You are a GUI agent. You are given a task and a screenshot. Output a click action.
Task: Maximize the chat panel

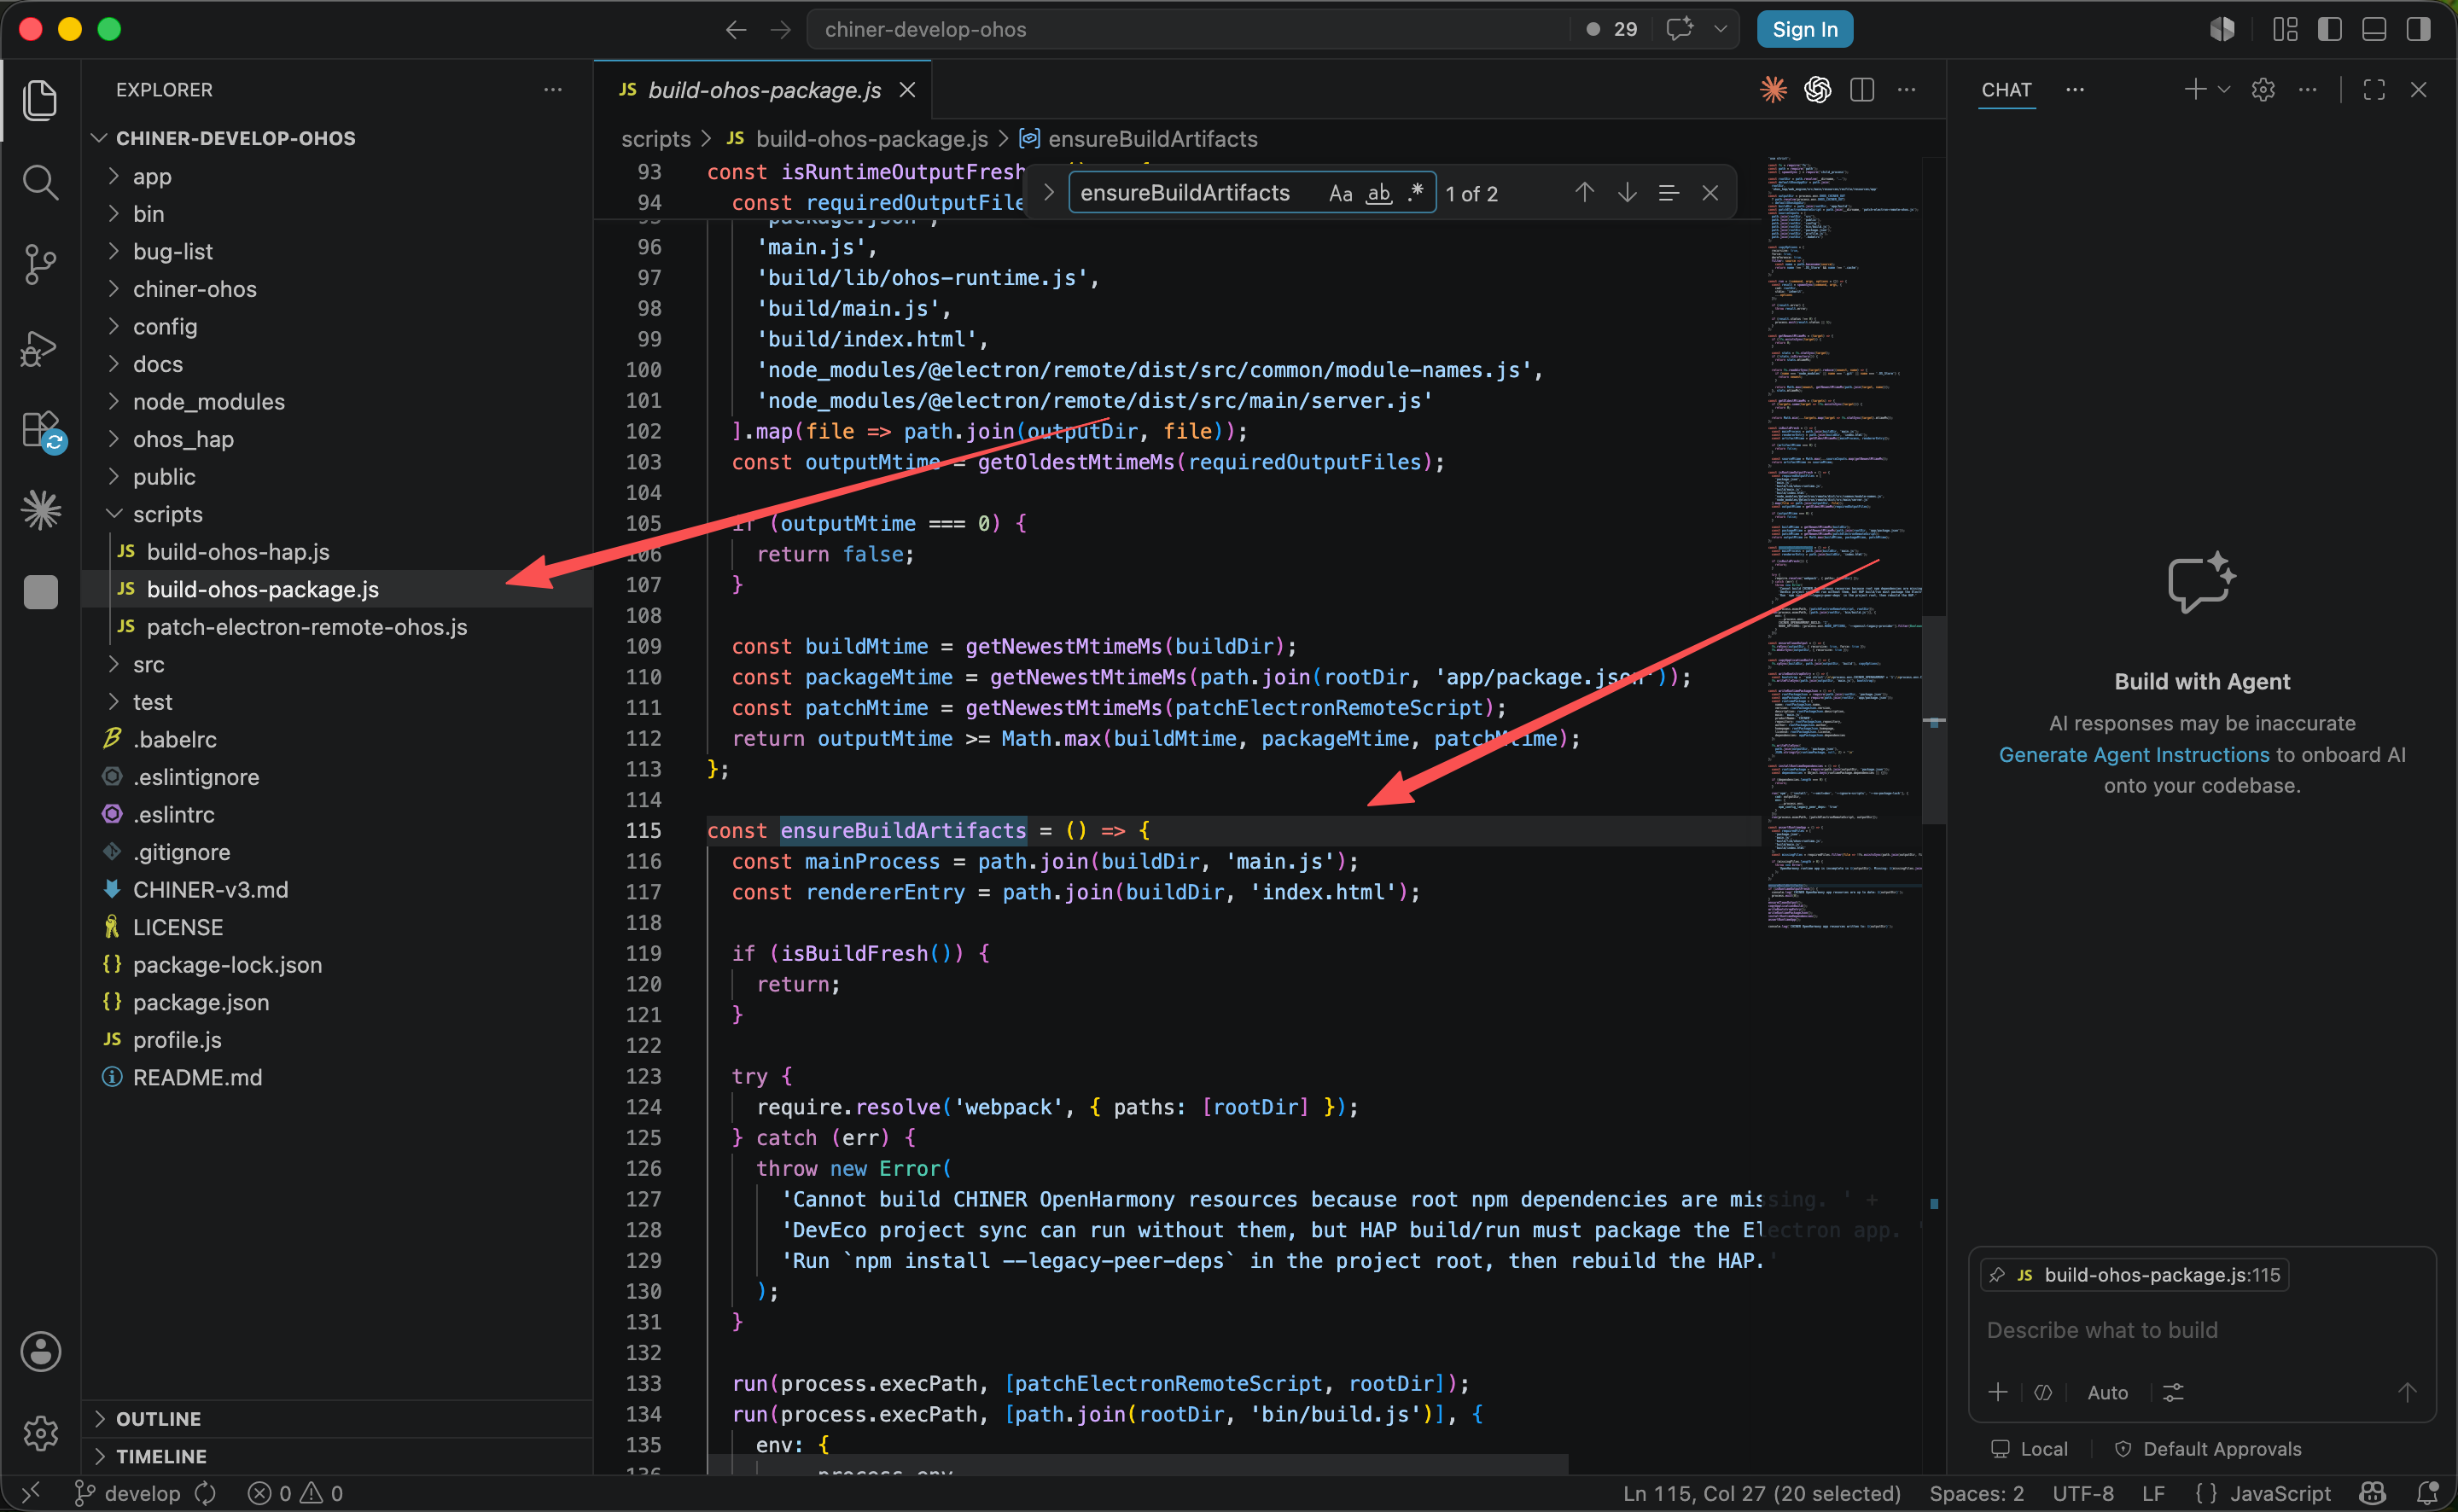(2374, 90)
